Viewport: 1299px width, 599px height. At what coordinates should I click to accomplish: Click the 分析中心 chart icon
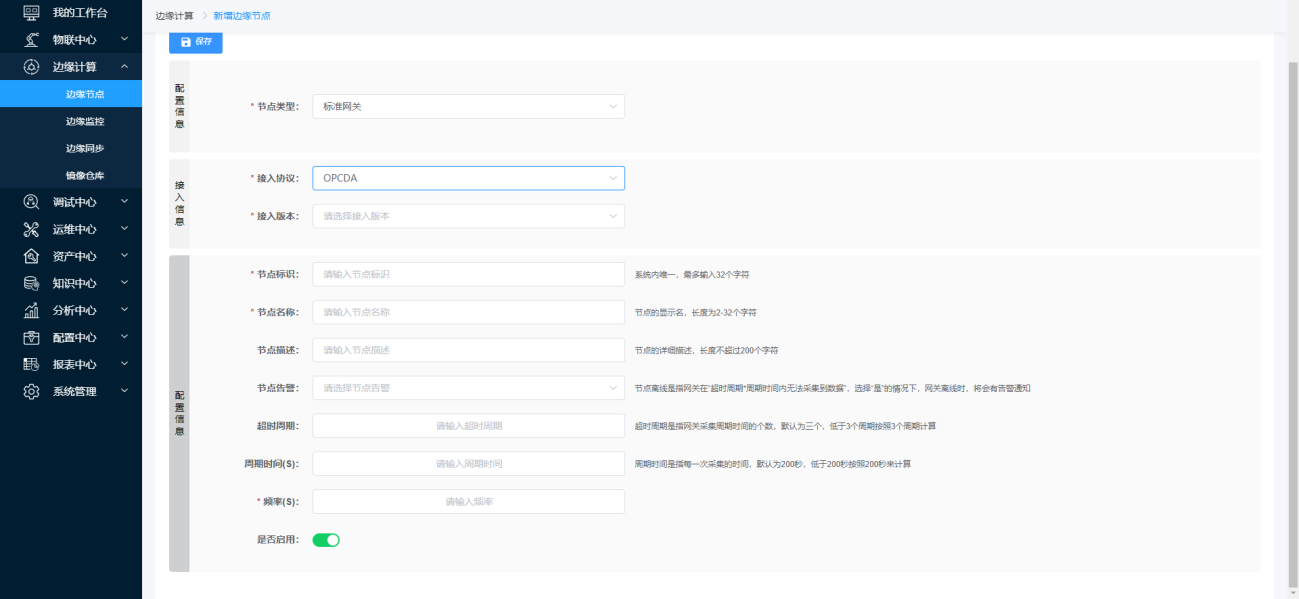tap(31, 310)
